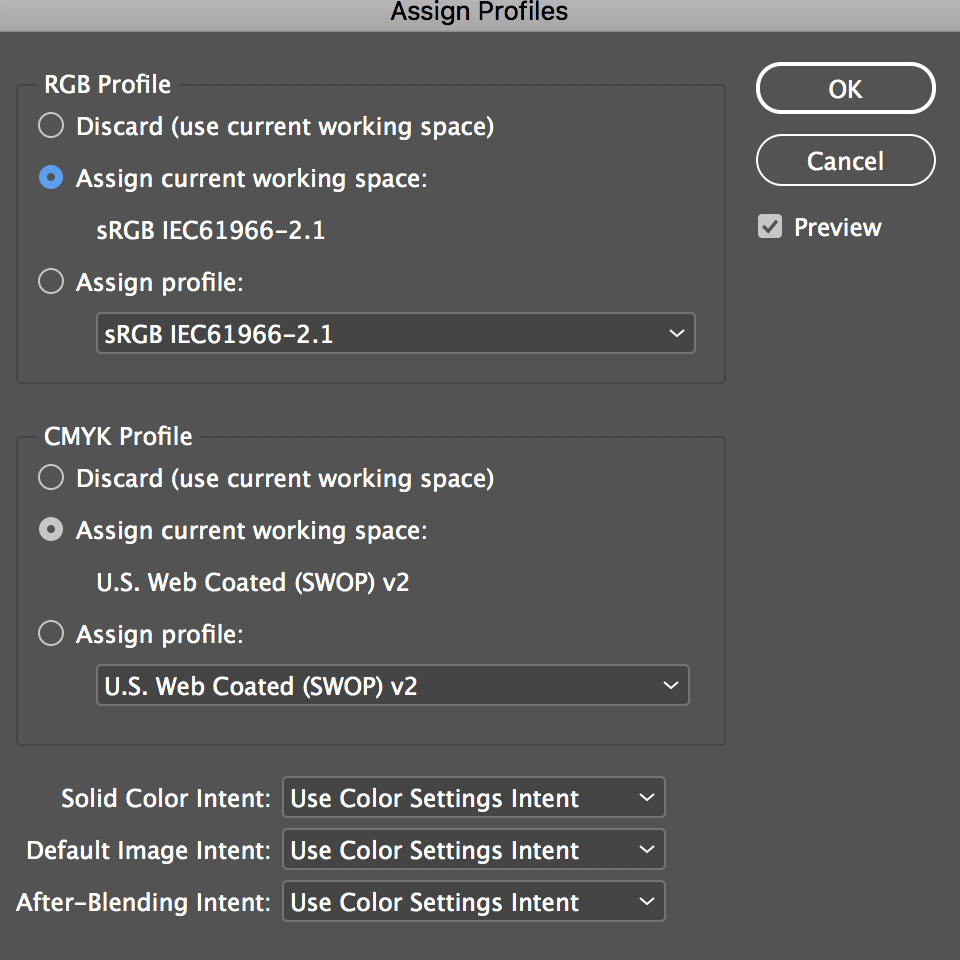The height and width of the screenshot is (960, 960).
Task: Click the CMYK Profile group heading
Action: click(x=118, y=436)
